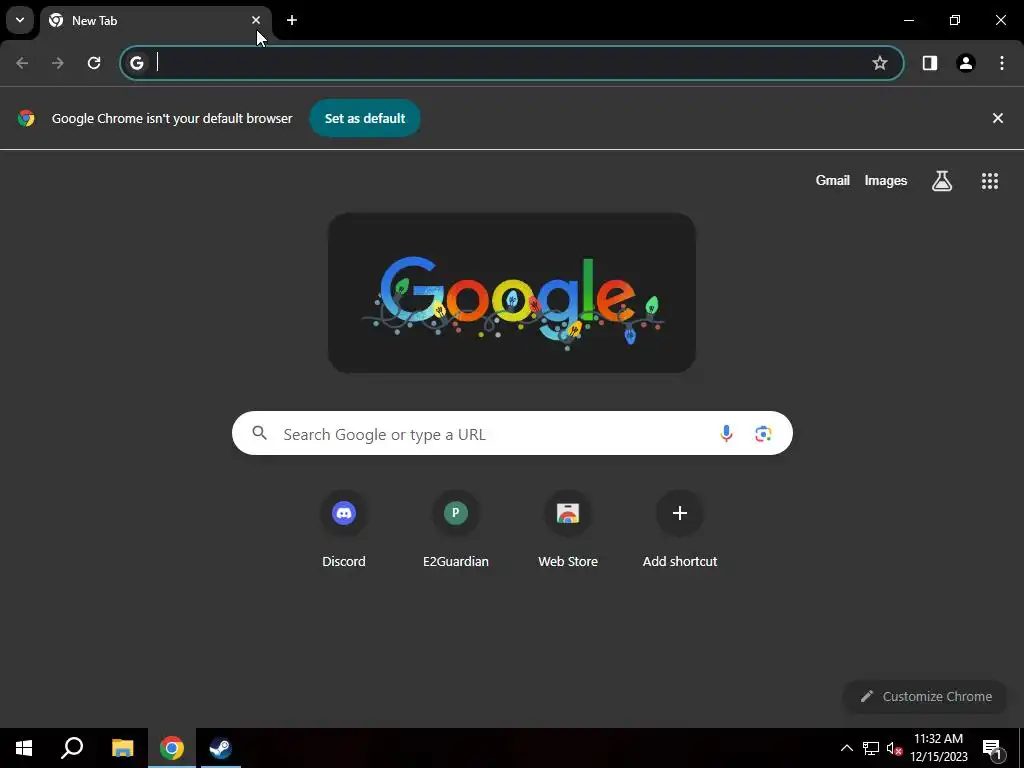Click the Google G icon in address bar
1024x768 pixels.
click(x=136, y=63)
